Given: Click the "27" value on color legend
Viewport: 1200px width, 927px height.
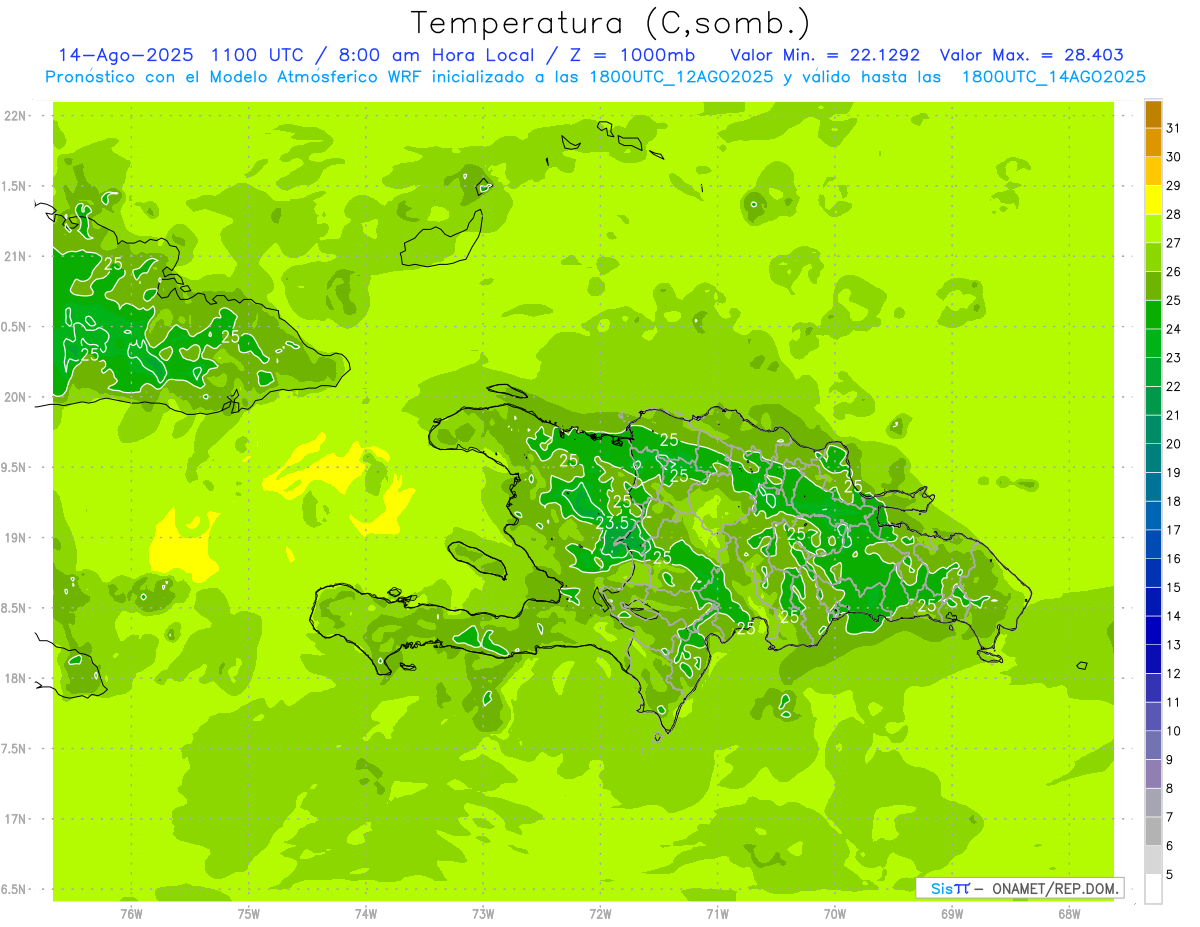Looking at the screenshot, I should 1174,243.
